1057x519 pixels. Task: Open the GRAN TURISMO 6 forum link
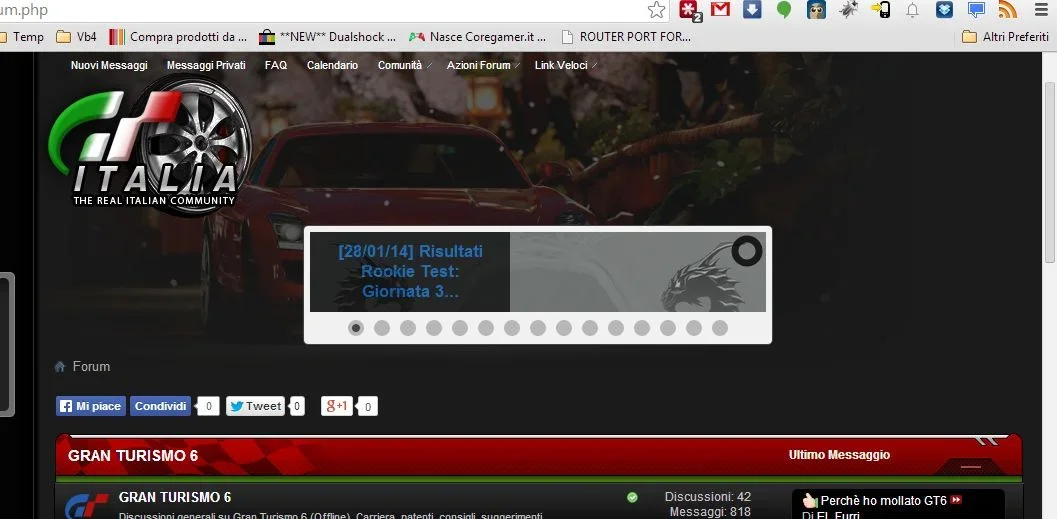pyautogui.click(x=175, y=497)
